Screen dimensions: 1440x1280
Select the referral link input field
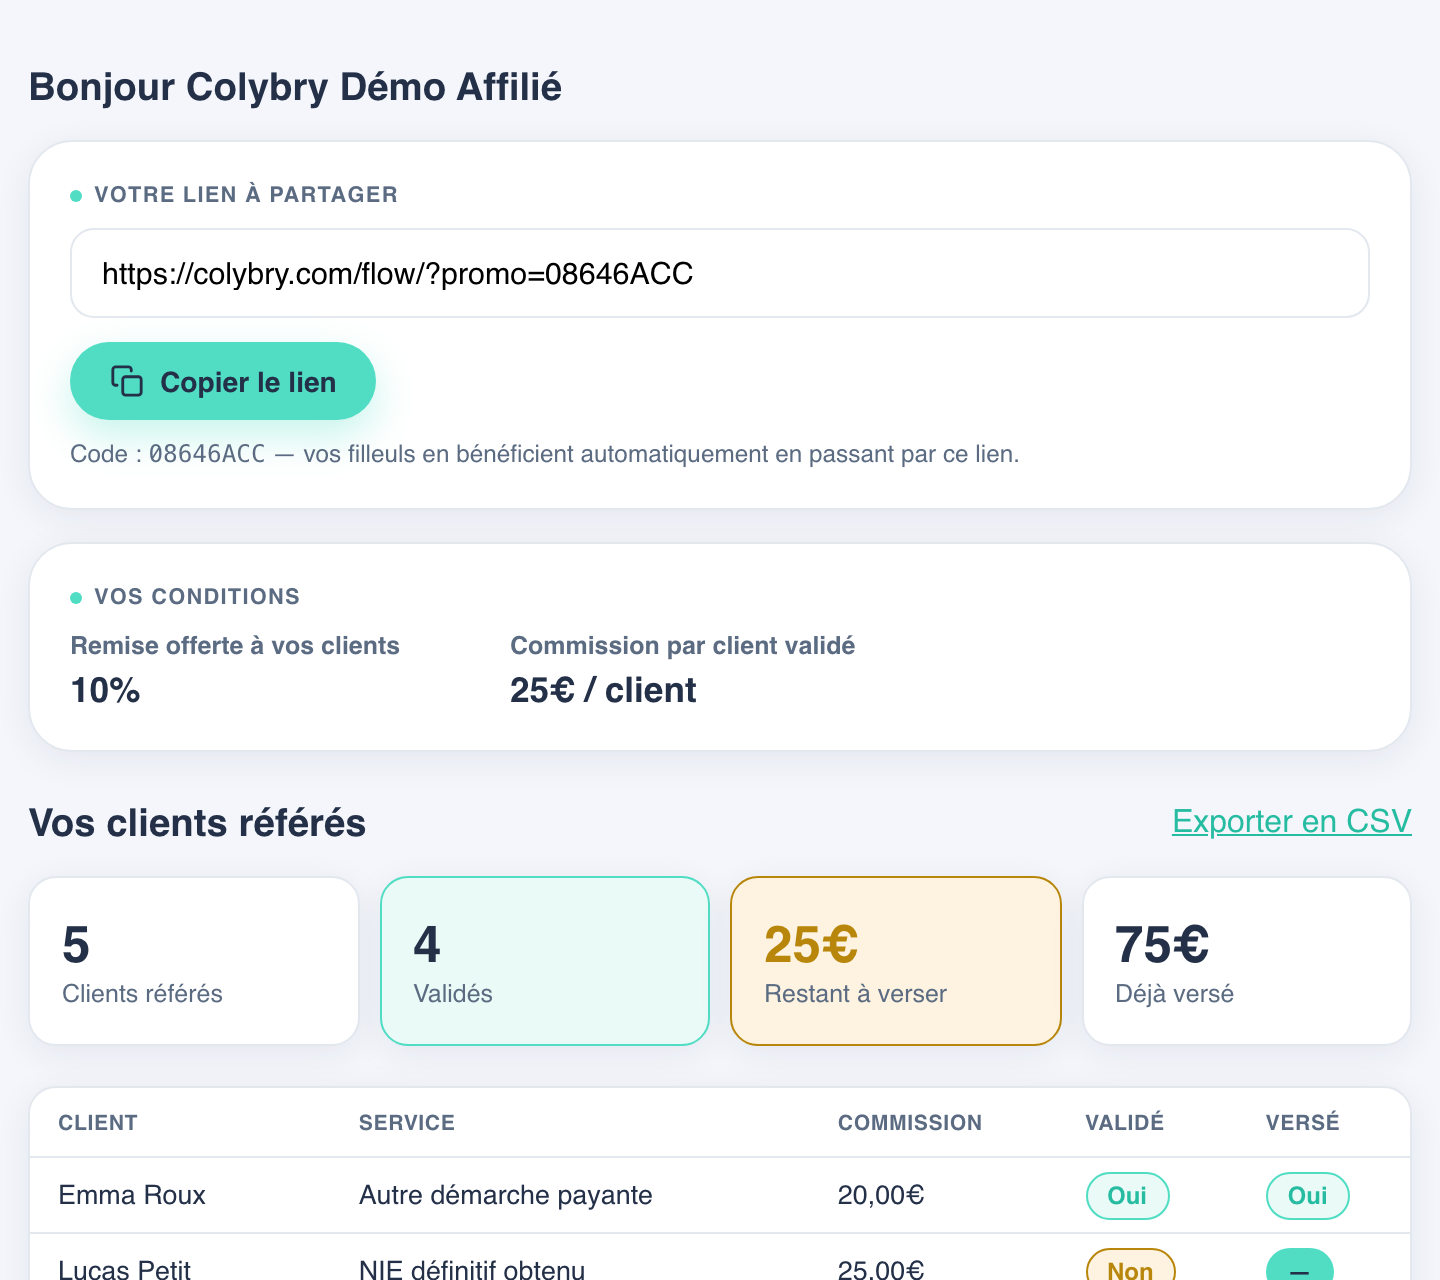pos(720,273)
